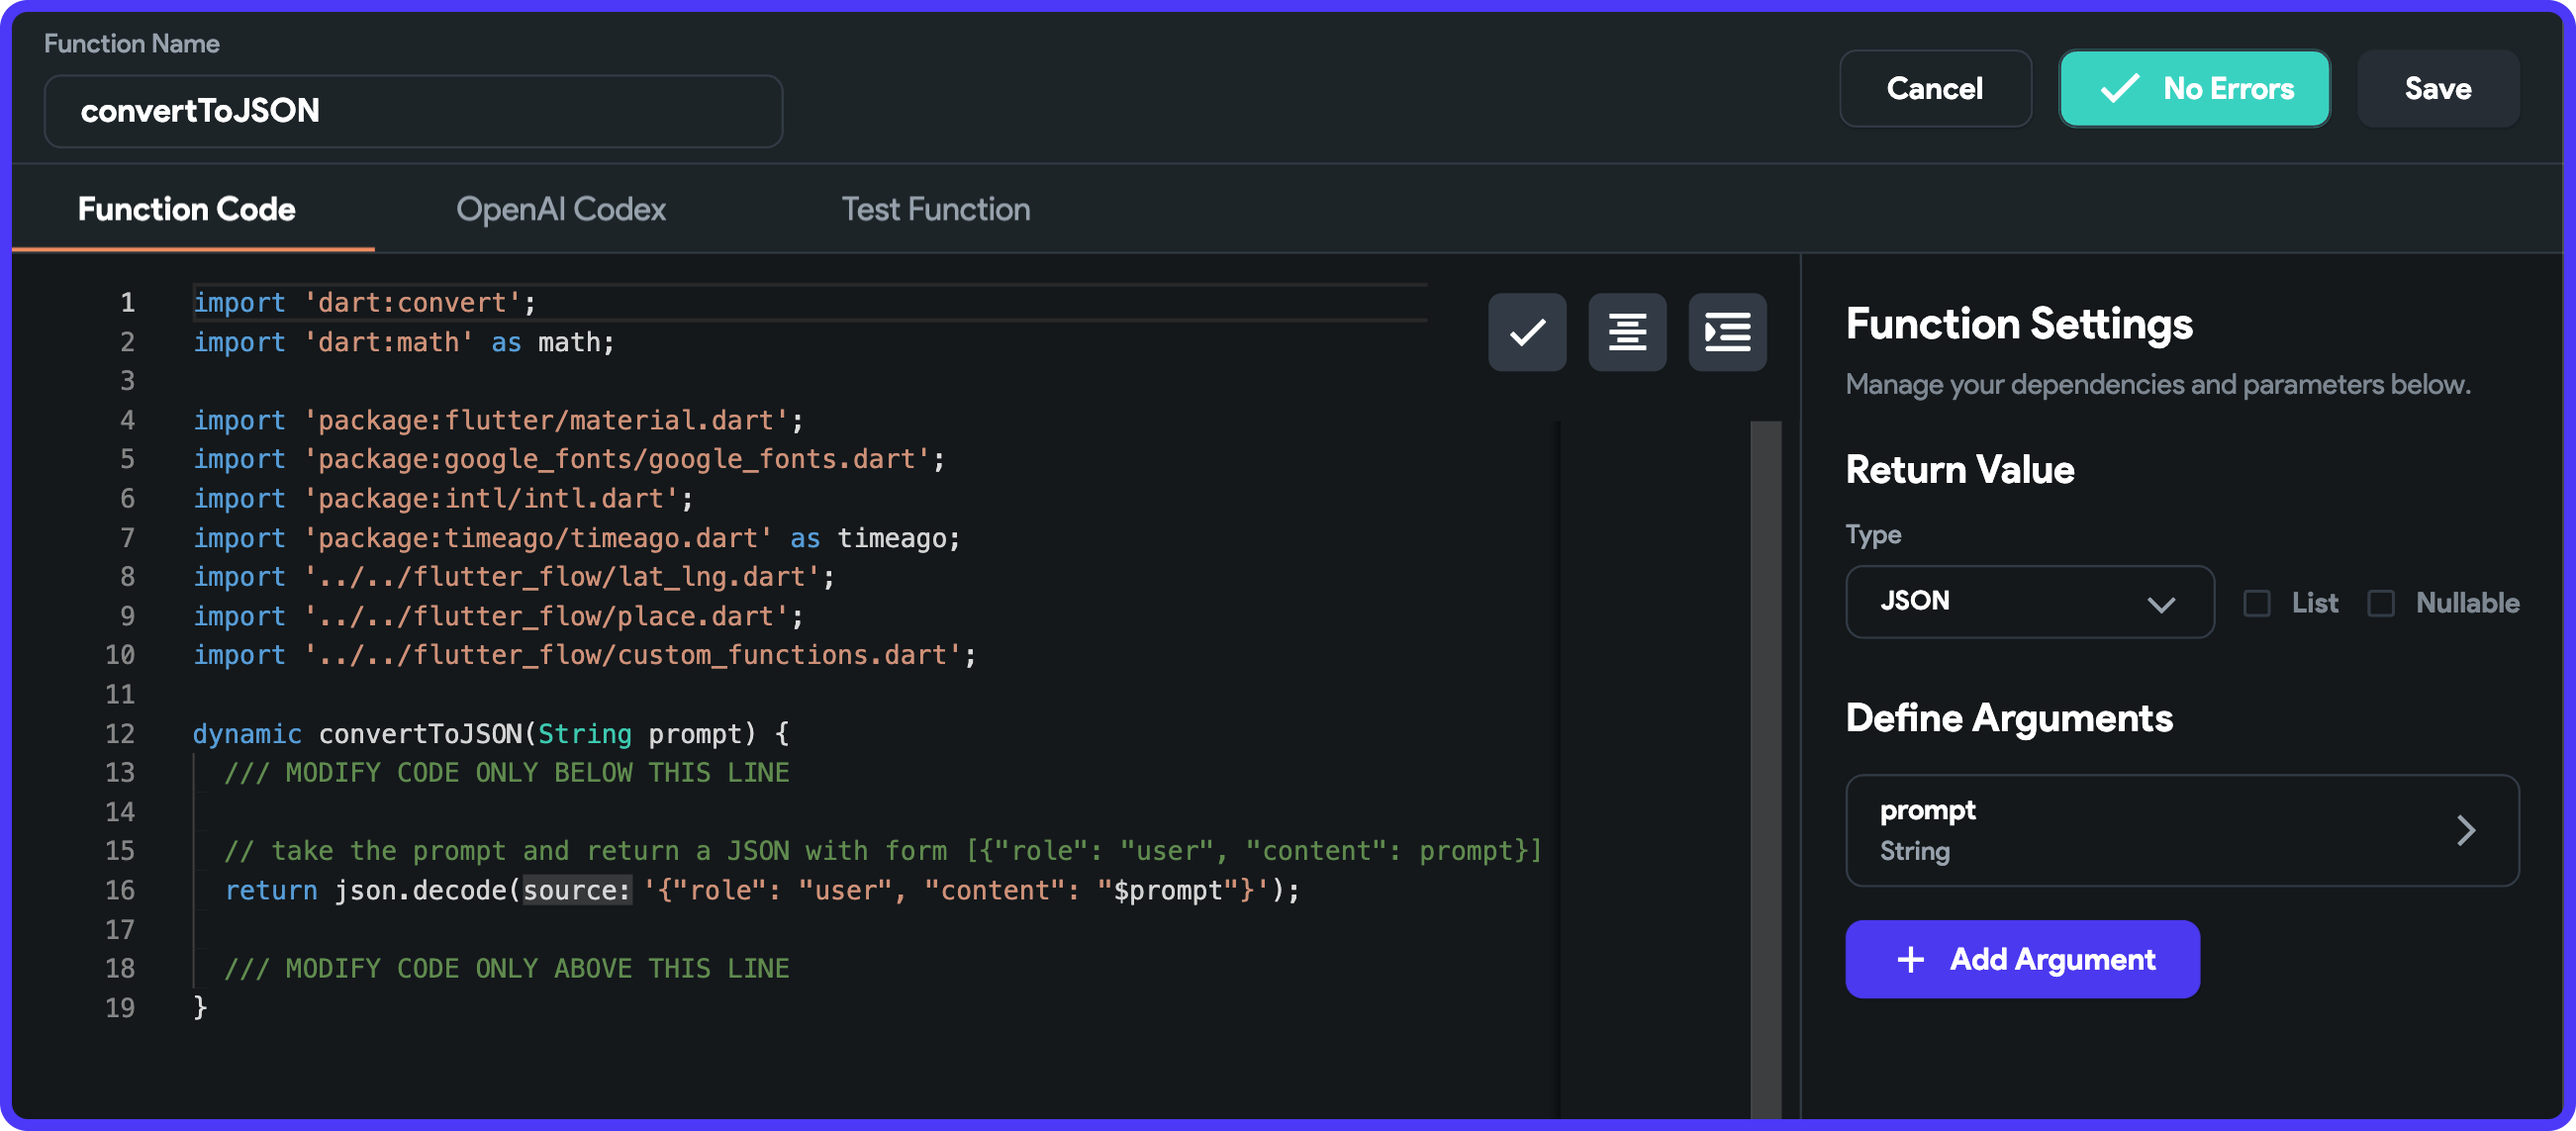Click the Add Argument button
Screen dimensions: 2576x1131
pos(2021,959)
